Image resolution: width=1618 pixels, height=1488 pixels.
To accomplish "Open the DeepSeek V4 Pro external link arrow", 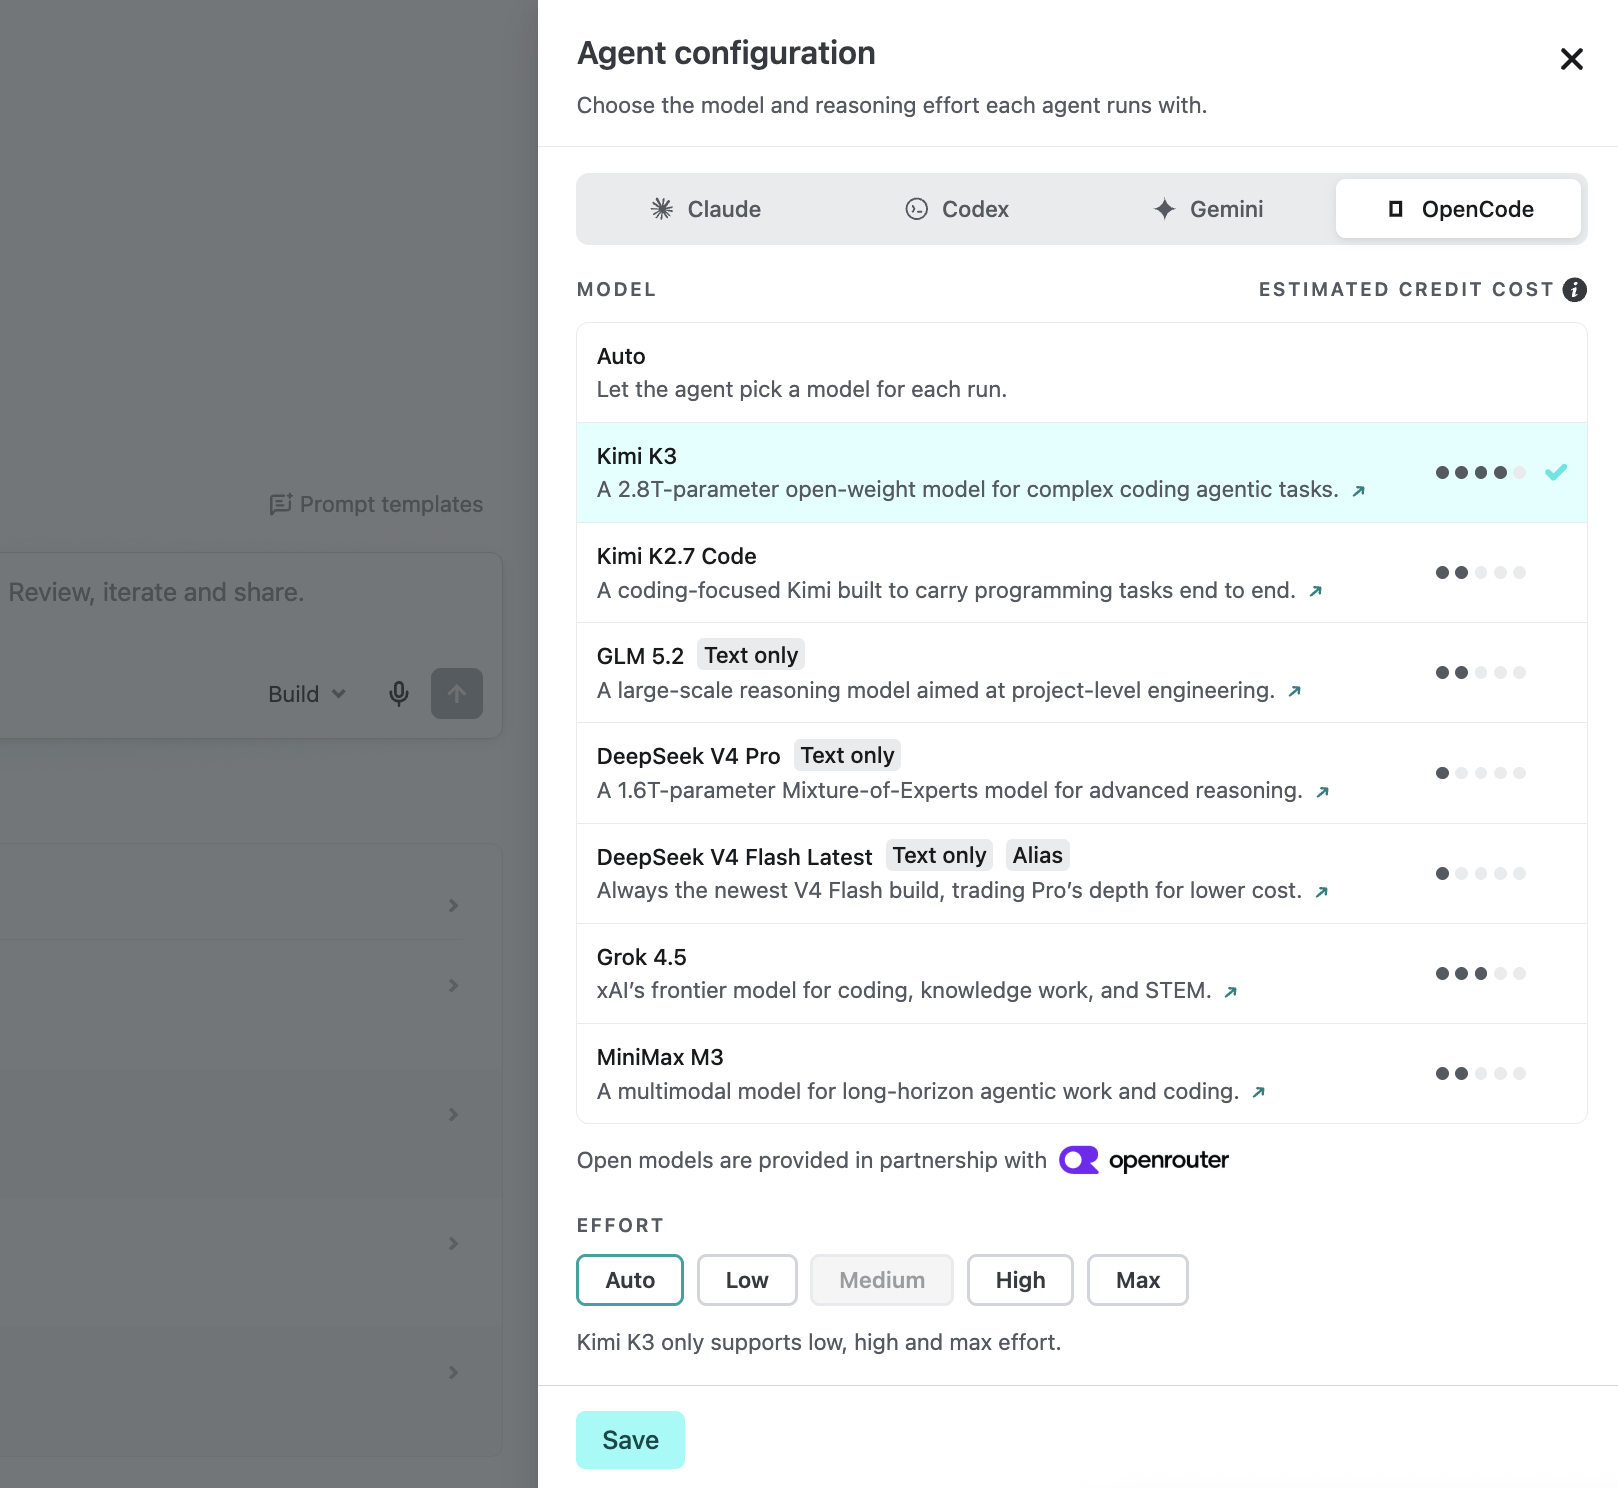I will [1323, 792].
